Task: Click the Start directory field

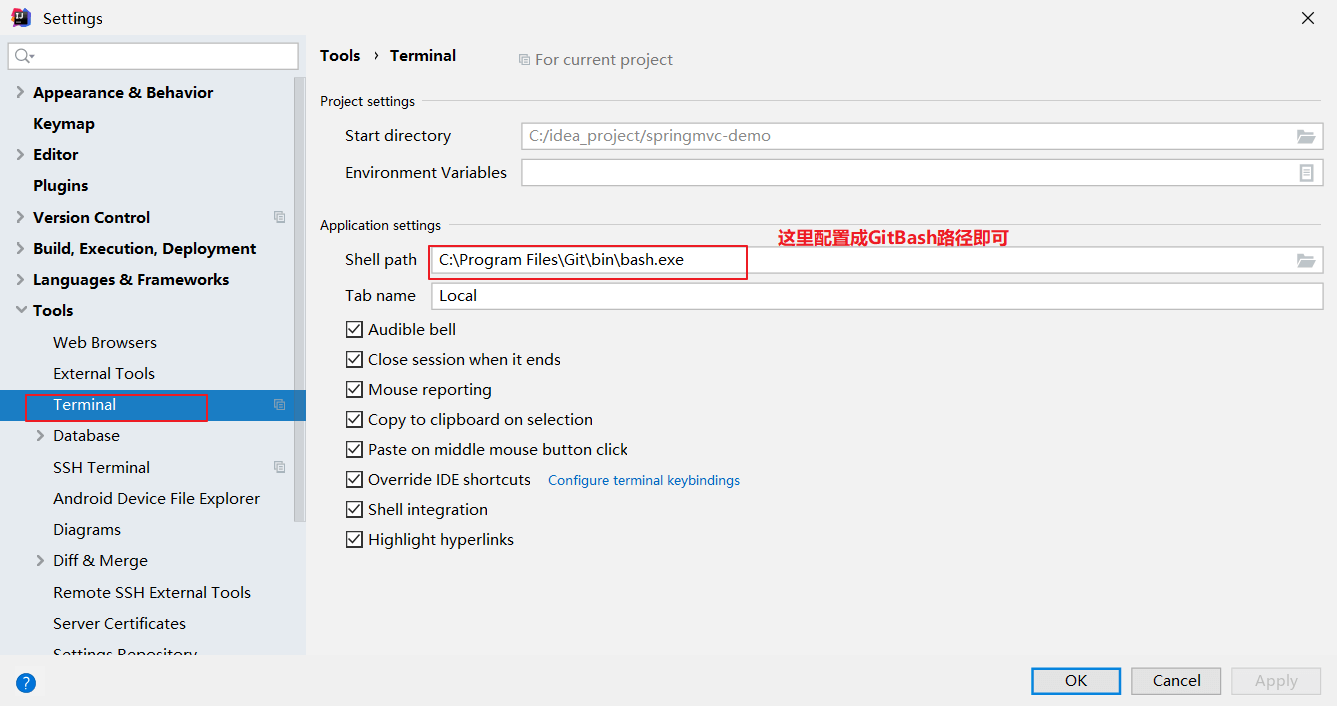Action: [x=922, y=136]
